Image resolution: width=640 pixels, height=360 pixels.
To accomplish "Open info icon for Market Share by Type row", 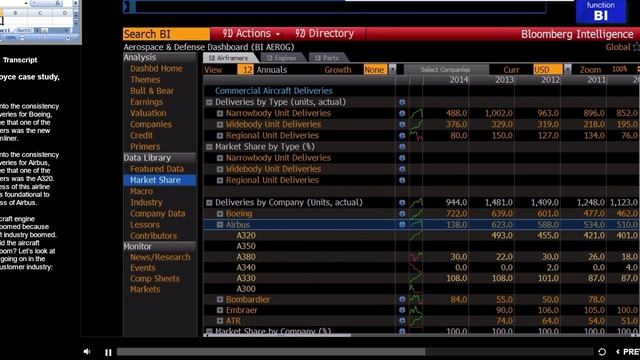I will (x=402, y=147).
